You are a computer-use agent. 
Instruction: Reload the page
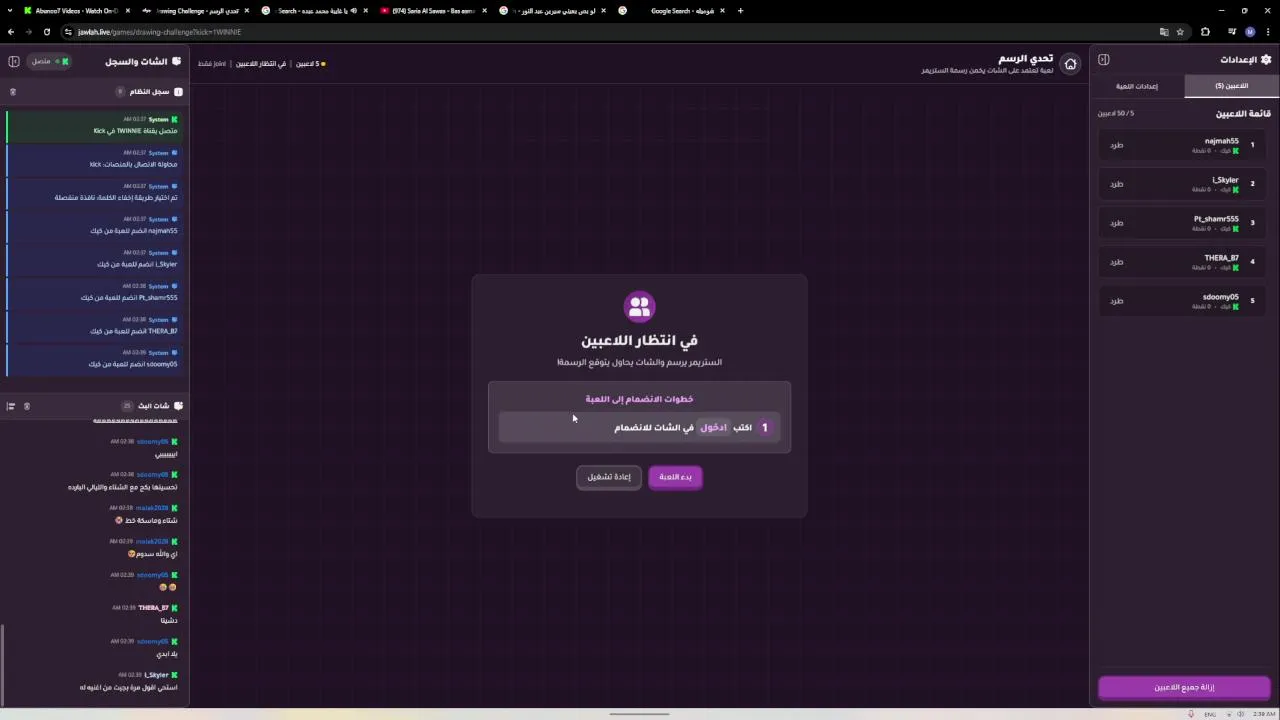46,32
